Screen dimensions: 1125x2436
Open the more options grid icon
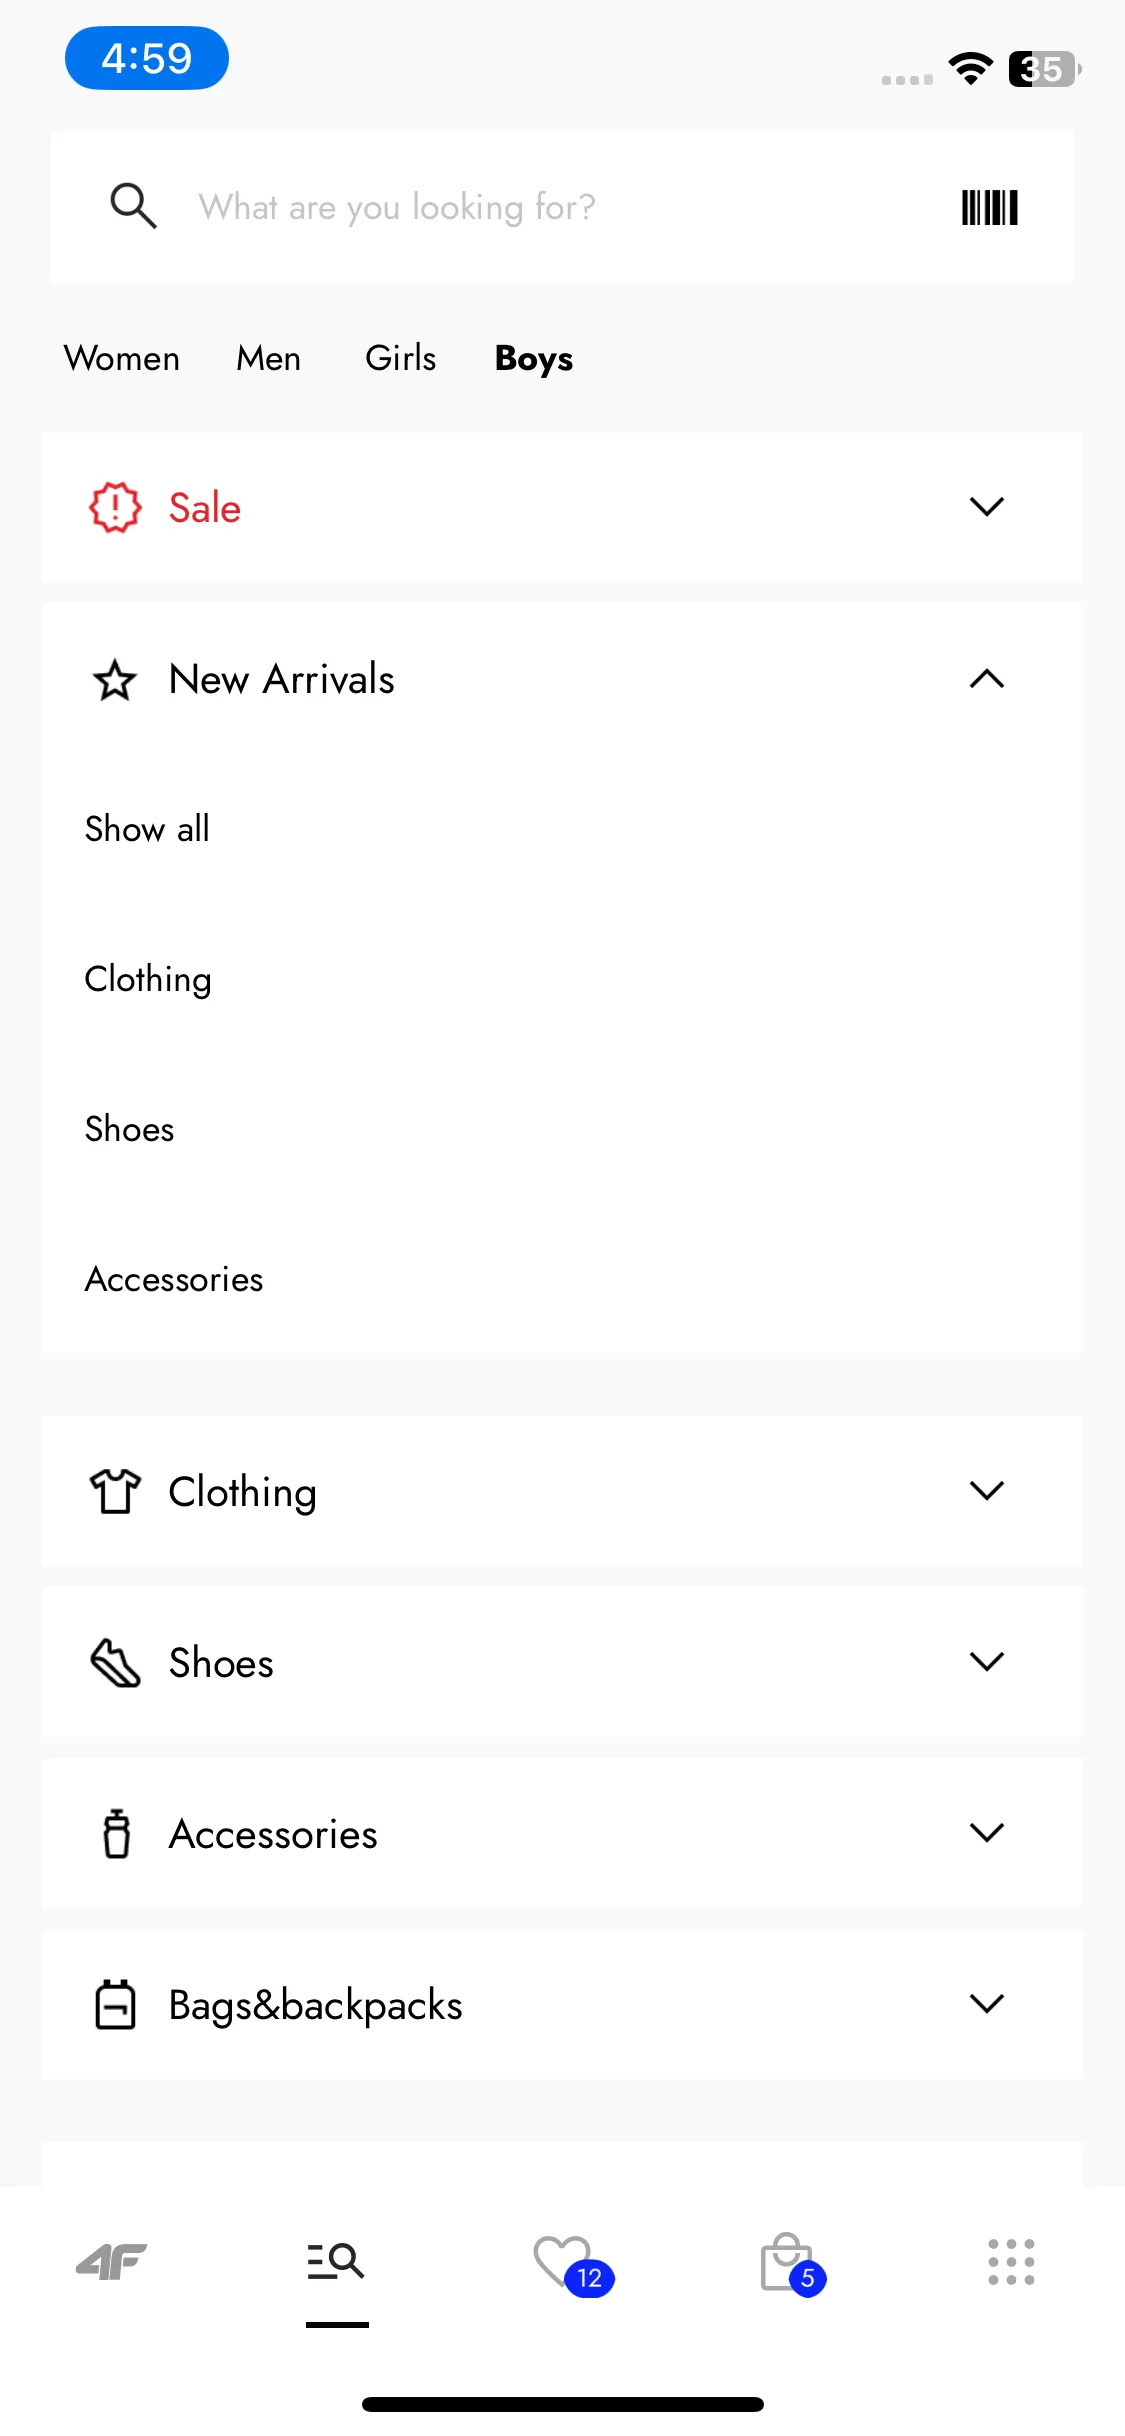(1011, 2262)
